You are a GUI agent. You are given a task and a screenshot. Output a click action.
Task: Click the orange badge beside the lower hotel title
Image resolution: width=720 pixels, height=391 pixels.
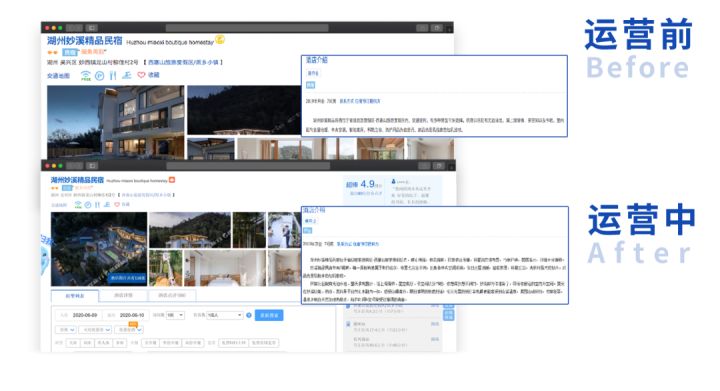pyautogui.click(x=172, y=180)
